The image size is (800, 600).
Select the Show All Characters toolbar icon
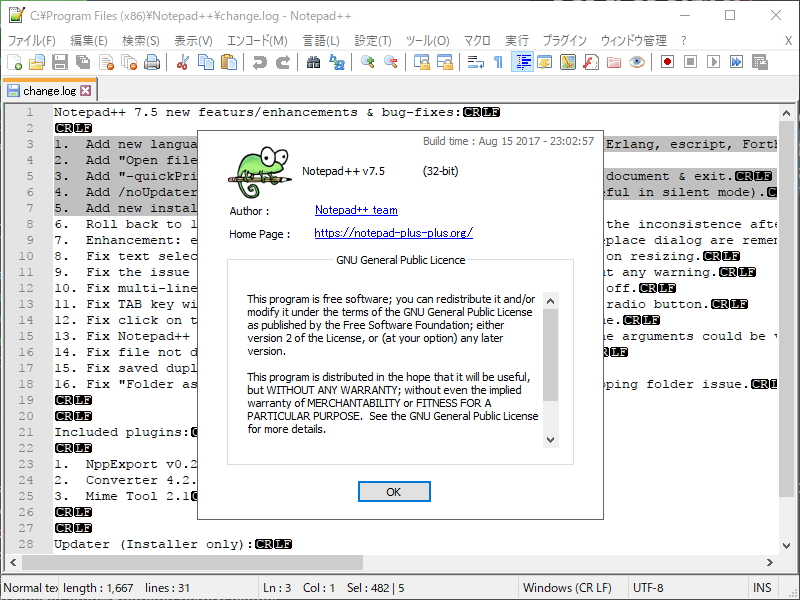tap(498, 62)
